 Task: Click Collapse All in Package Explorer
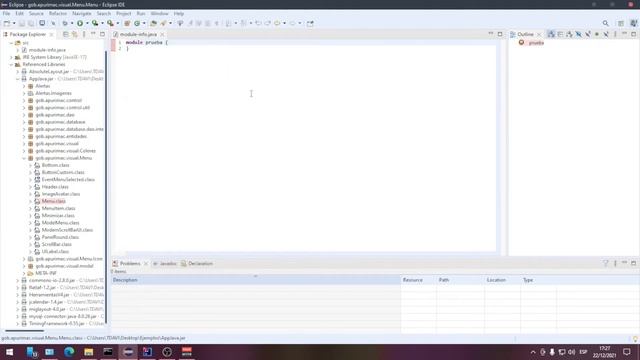tap(66, 34)
